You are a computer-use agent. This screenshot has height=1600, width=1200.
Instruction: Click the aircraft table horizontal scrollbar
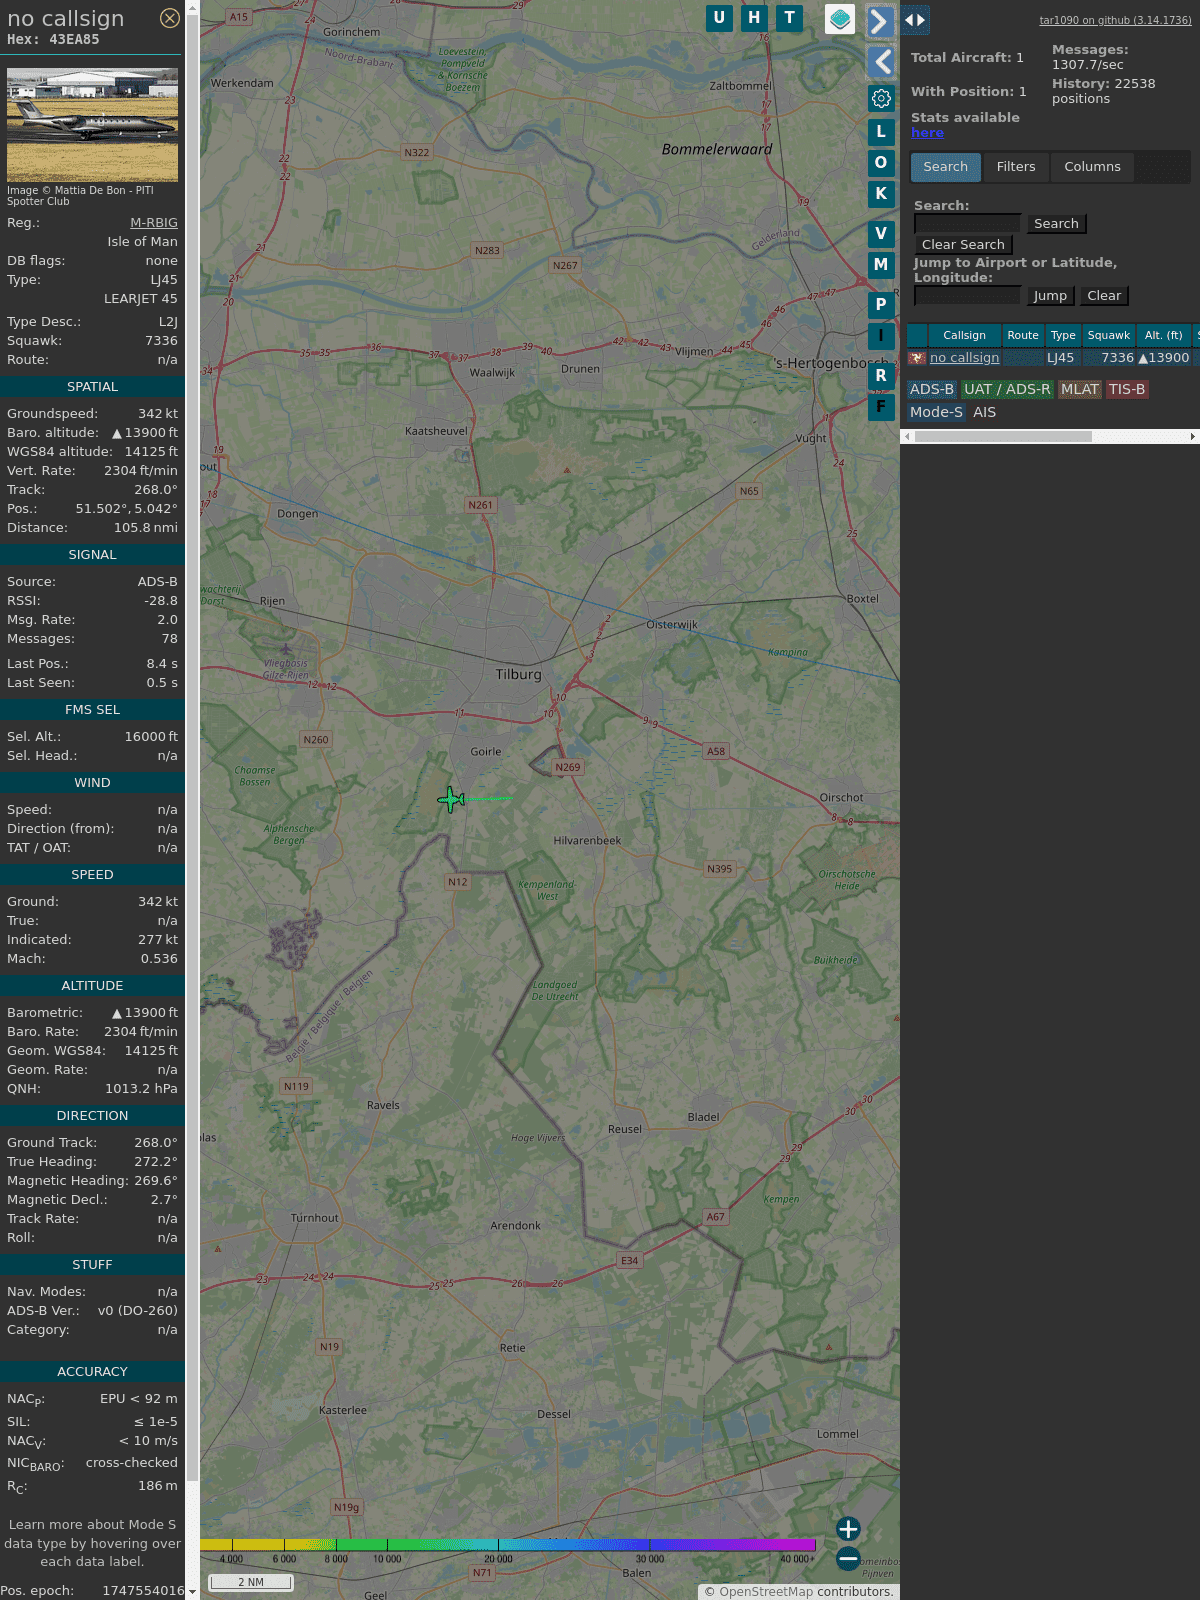tap(1003, 437)
